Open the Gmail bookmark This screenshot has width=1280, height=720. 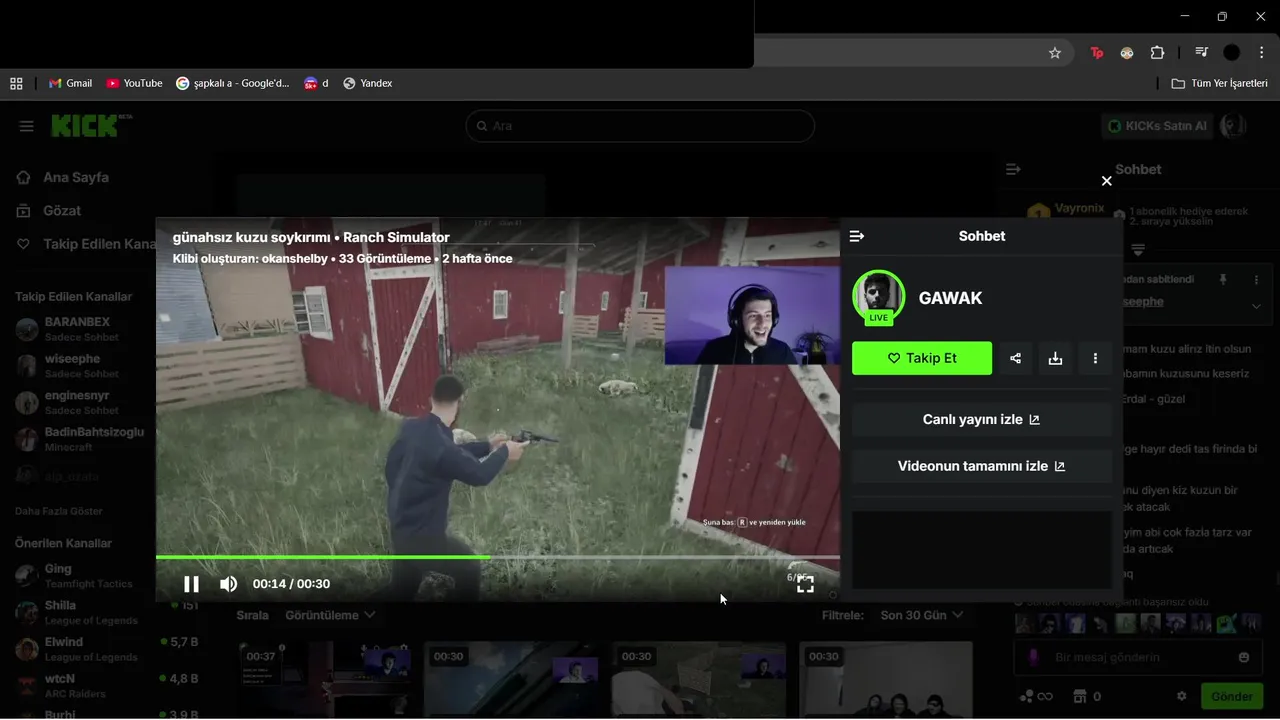70,83
